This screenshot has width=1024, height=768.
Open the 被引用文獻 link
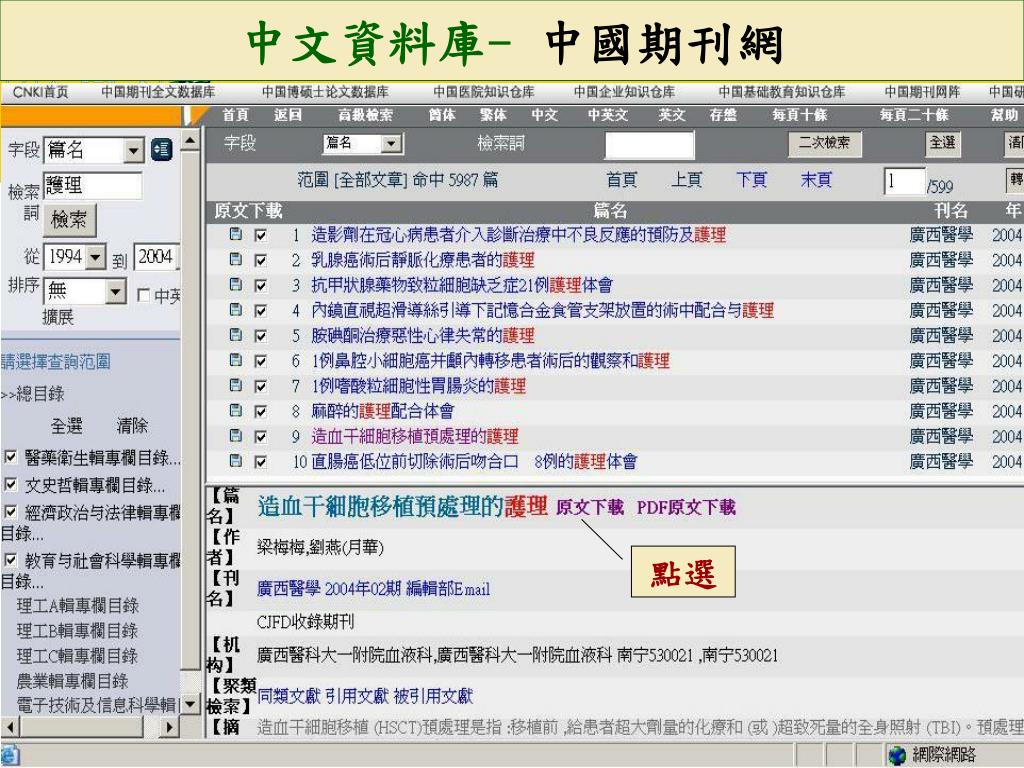coord(433,696)
